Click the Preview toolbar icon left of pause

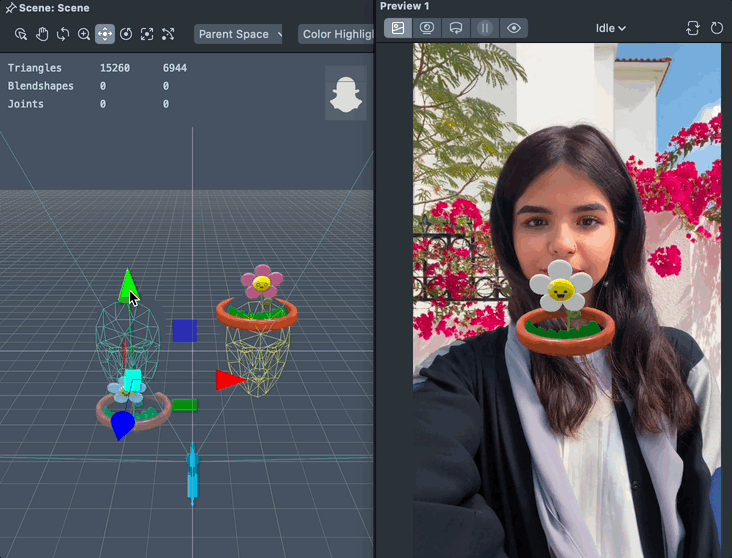[456, 28]
